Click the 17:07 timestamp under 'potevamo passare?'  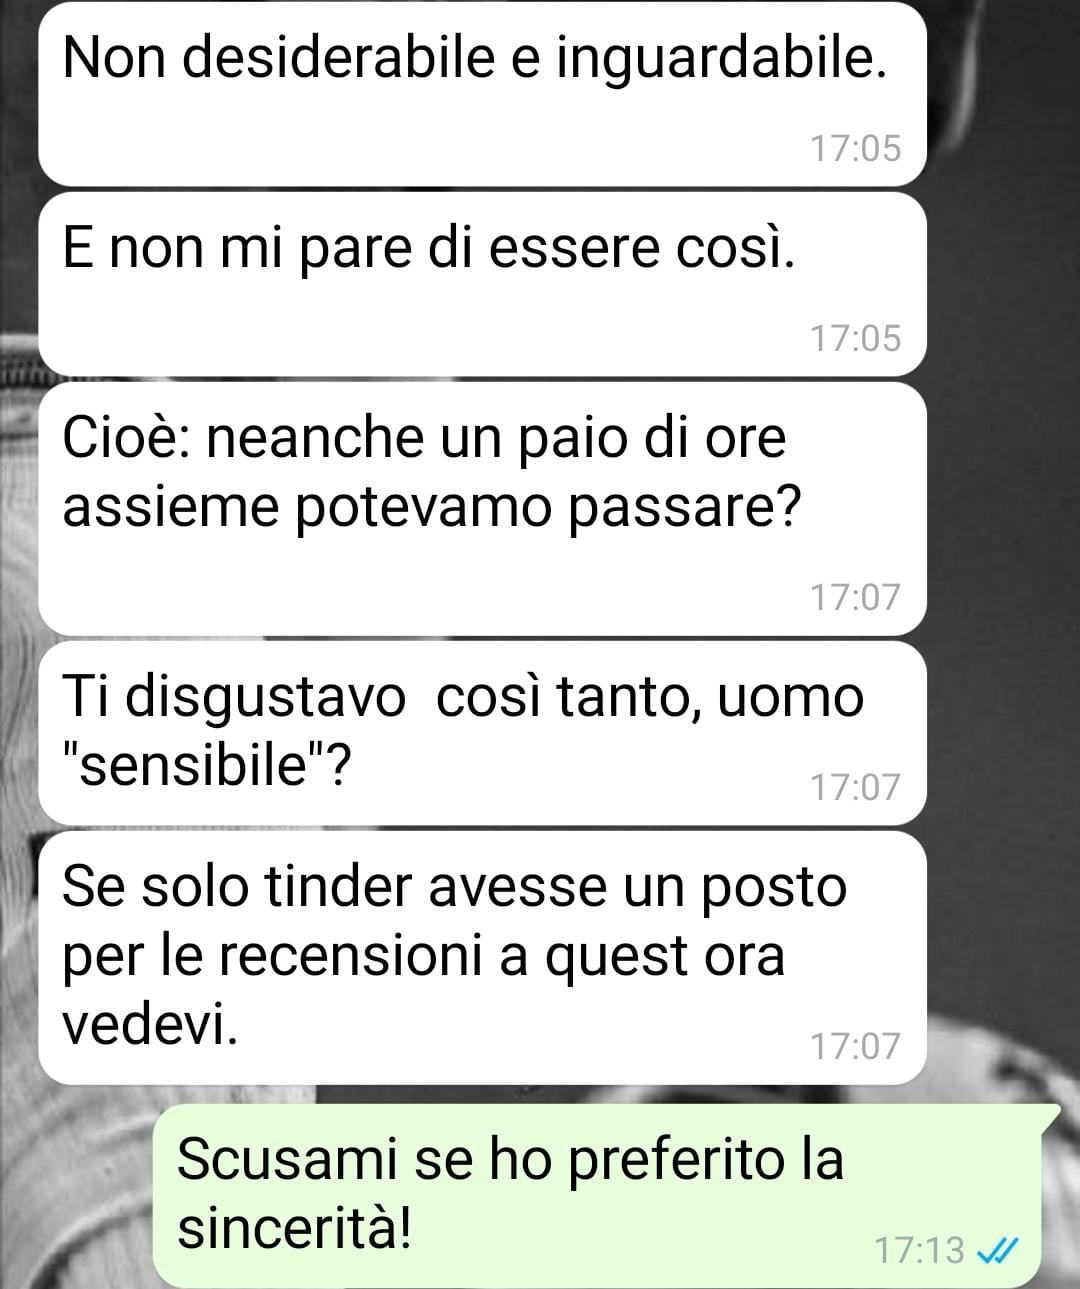tap(855, 598)
